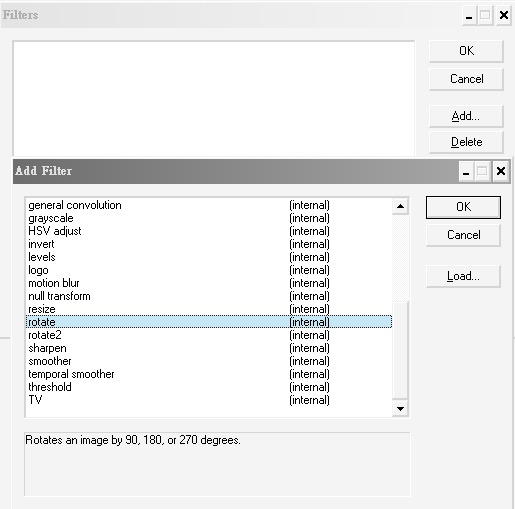Minimize the Filters window

click(469, 15)
